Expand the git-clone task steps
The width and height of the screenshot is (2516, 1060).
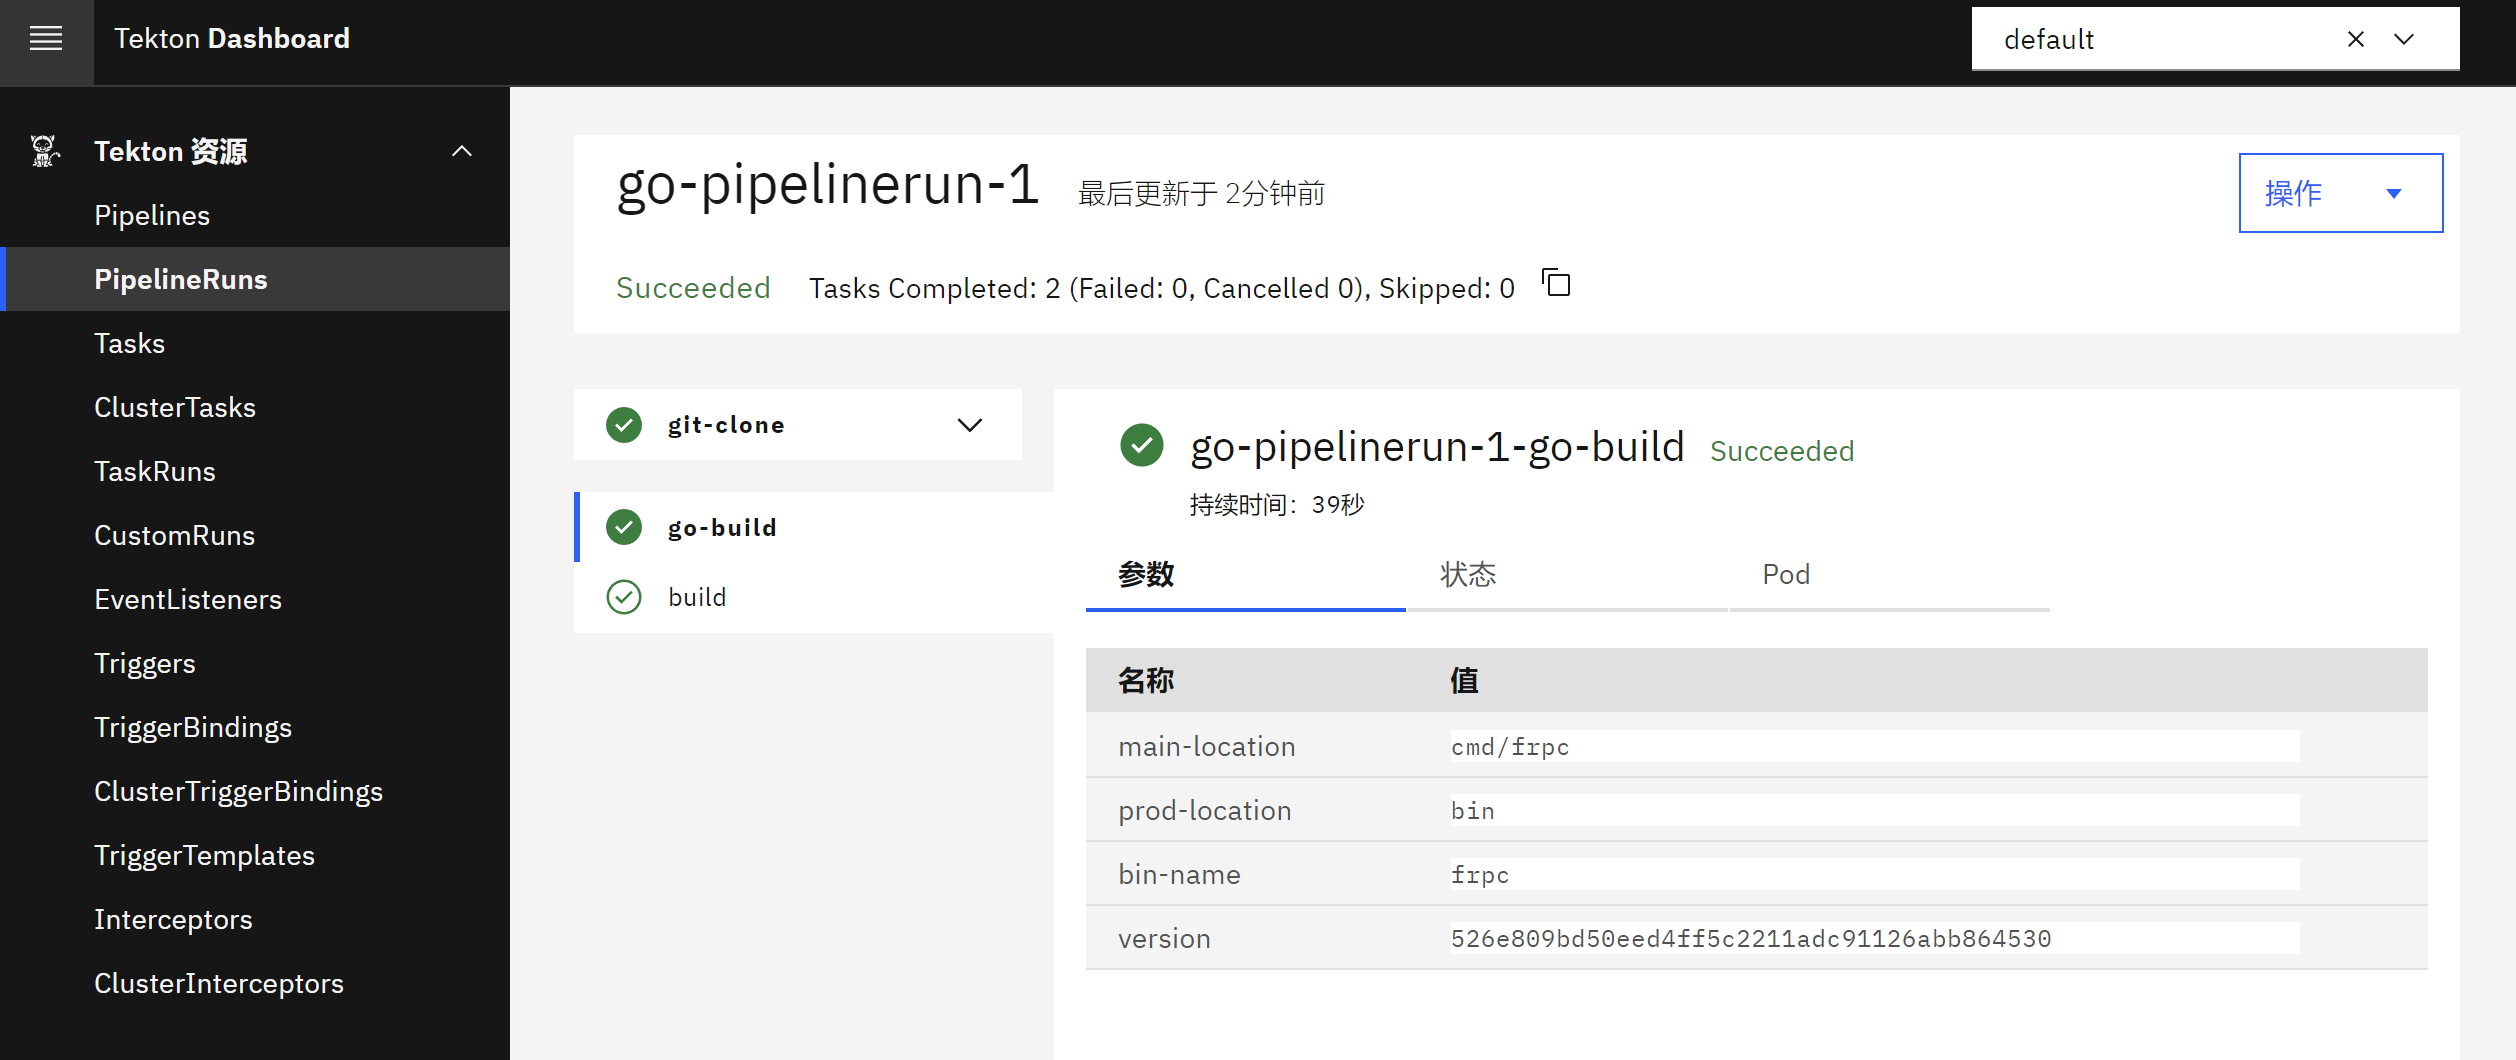coord(969,425)
